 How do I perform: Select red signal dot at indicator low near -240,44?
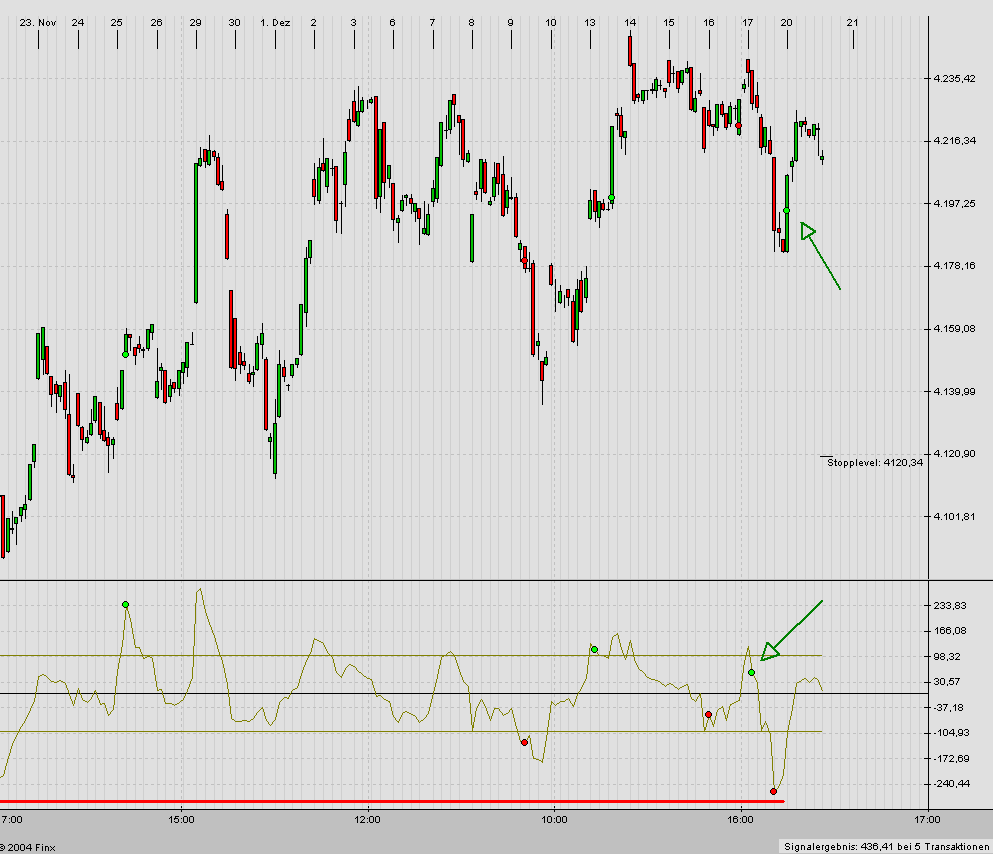click(x=773, y=791)
